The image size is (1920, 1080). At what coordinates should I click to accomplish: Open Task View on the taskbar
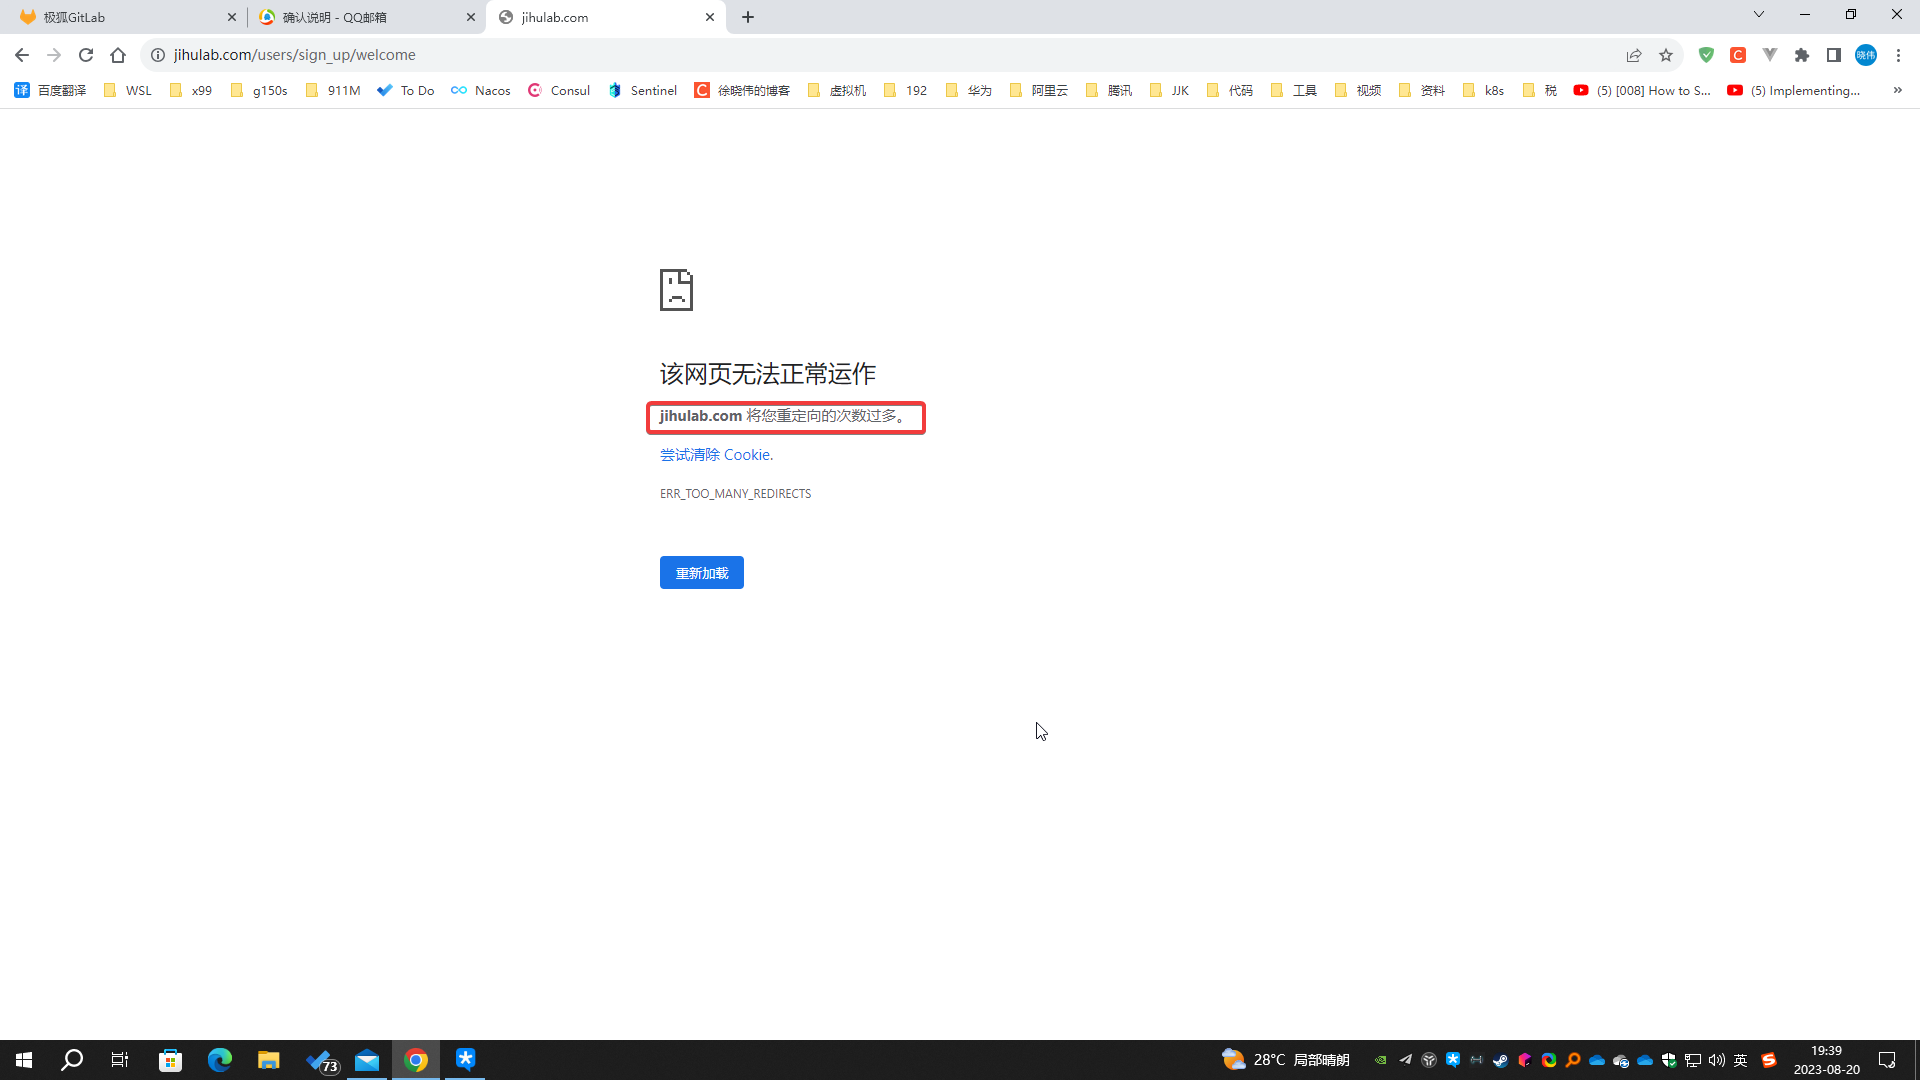click(x=120, y=1060)
